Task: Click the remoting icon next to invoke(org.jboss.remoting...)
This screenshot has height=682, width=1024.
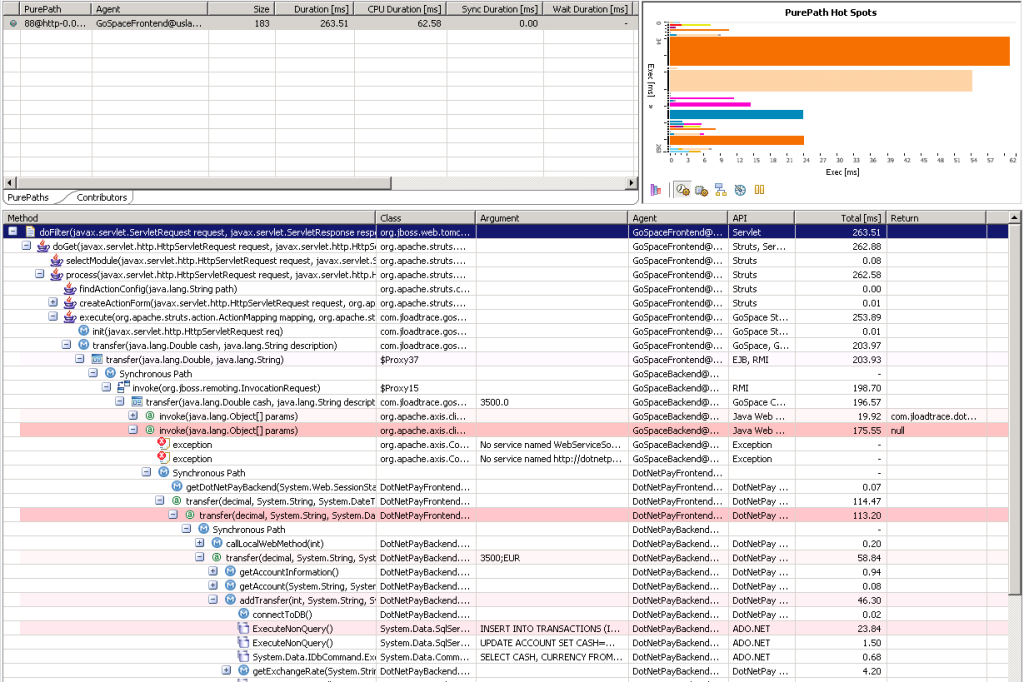Action: pyautogui.click(x=123, y=387)
